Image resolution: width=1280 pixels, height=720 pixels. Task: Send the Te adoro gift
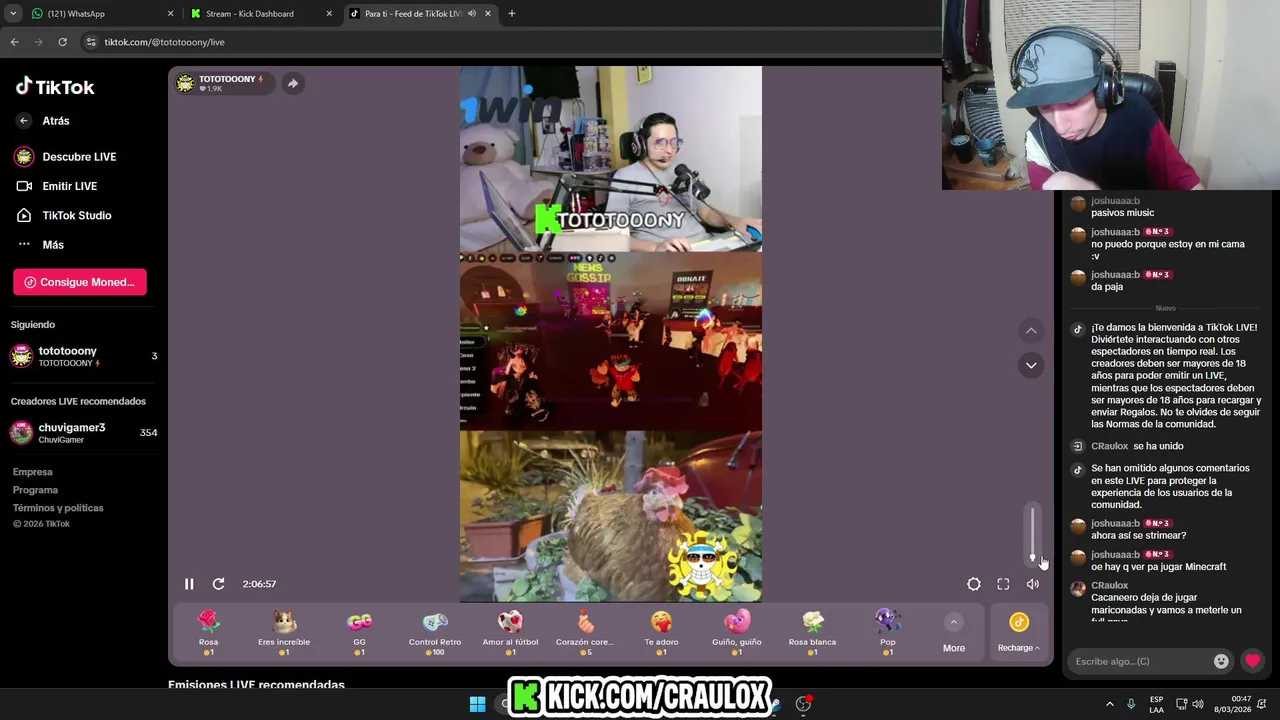point(661,632)
